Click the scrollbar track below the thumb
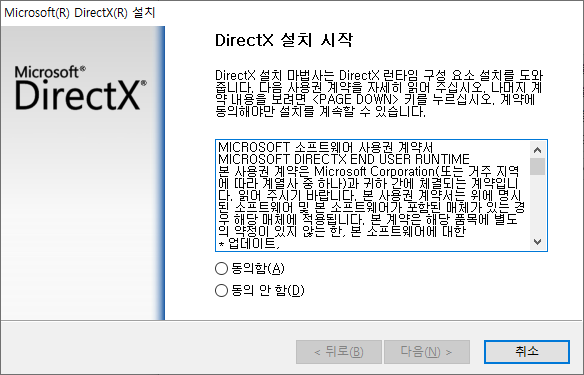Viewport: 584px width, 375px height. 537,205
